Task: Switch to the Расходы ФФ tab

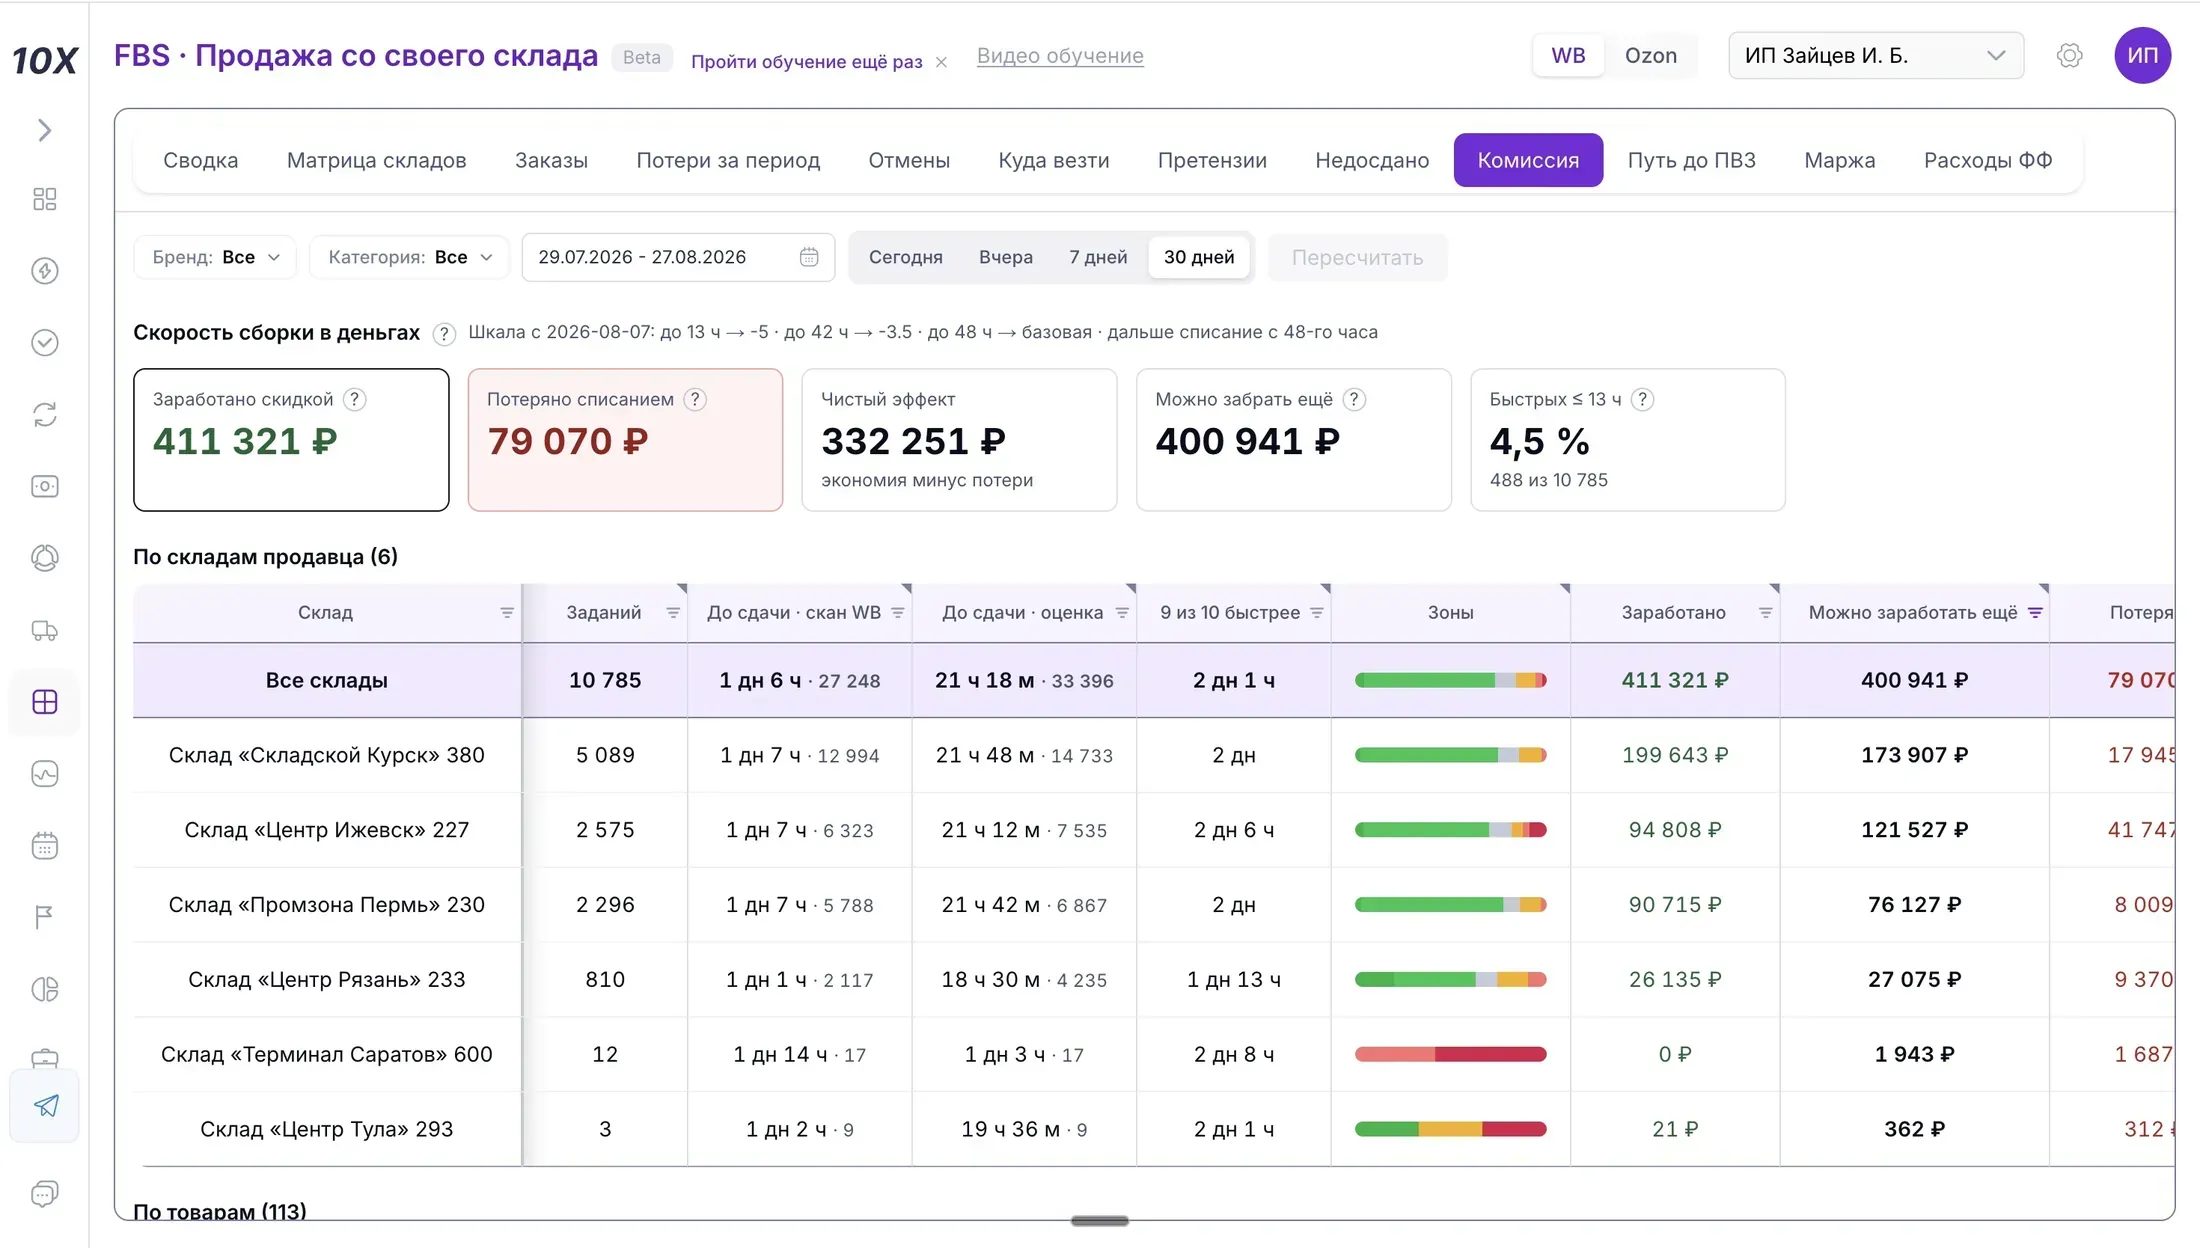Action: coord(1987,160)
